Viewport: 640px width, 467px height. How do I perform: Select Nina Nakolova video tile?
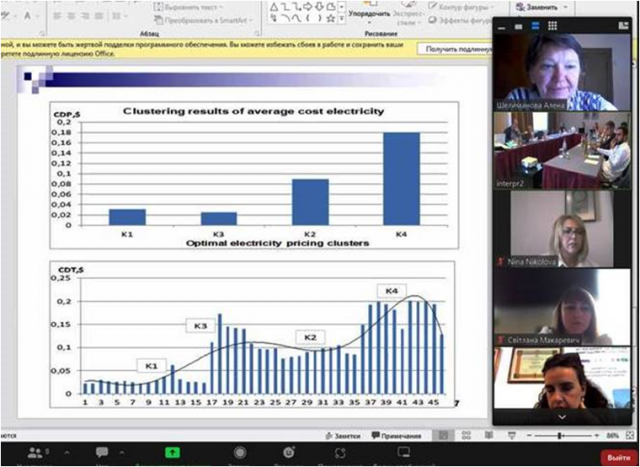[x=562, y=229]
